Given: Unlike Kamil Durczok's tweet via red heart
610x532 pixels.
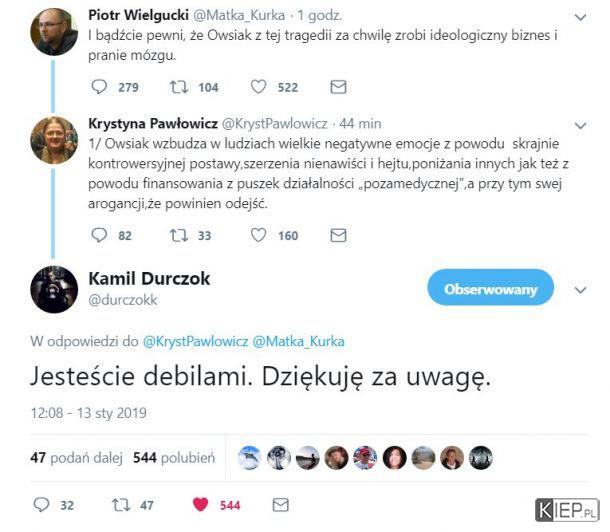Looking at the screenshot, I should [201, 505].
